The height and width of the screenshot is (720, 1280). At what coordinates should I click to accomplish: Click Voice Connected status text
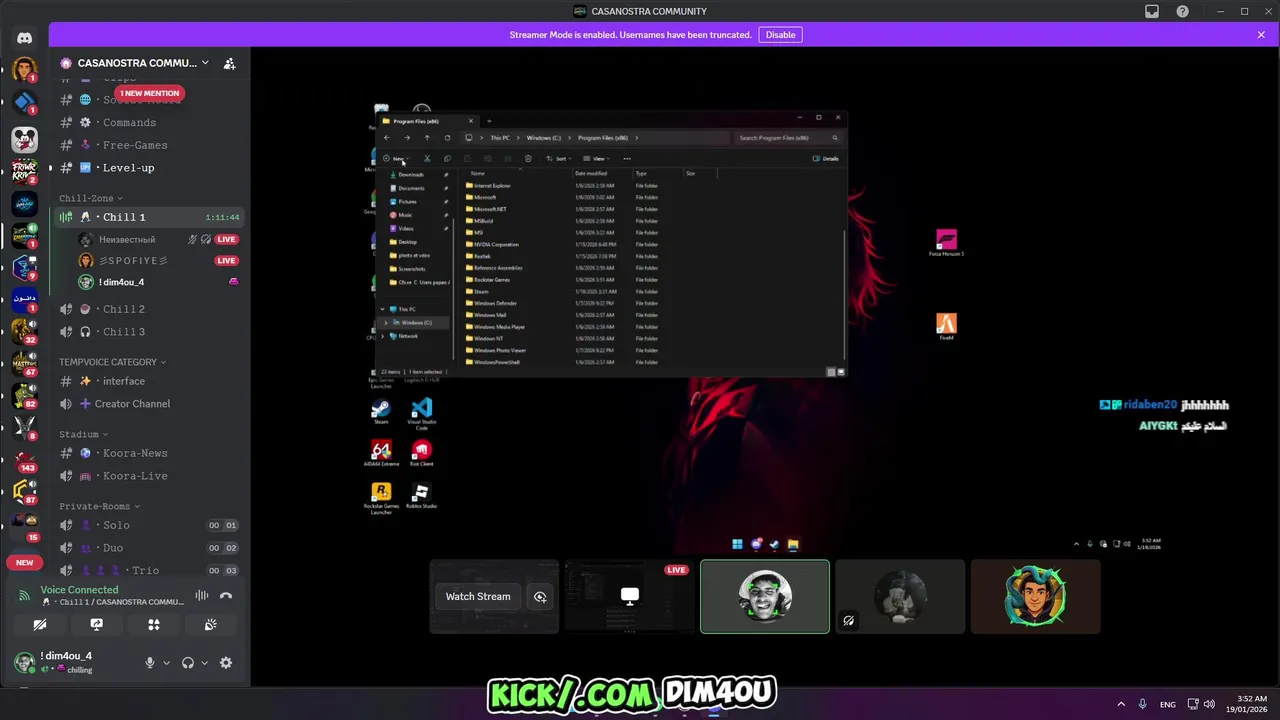[79, 590]
